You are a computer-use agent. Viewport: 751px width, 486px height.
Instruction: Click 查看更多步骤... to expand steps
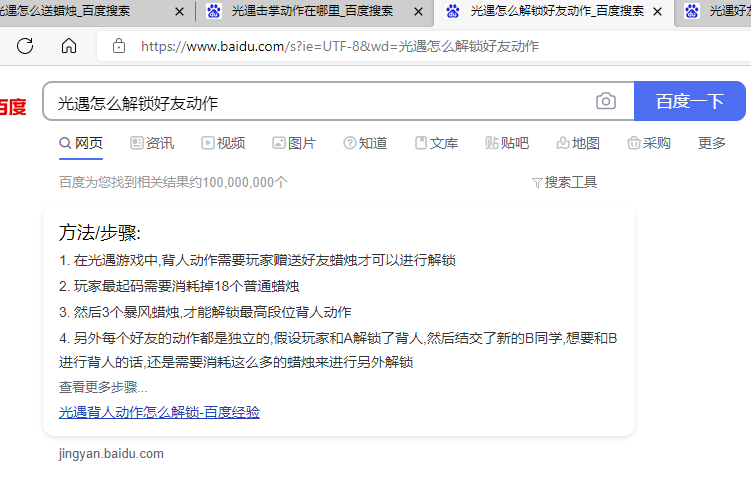click(103, 387)
